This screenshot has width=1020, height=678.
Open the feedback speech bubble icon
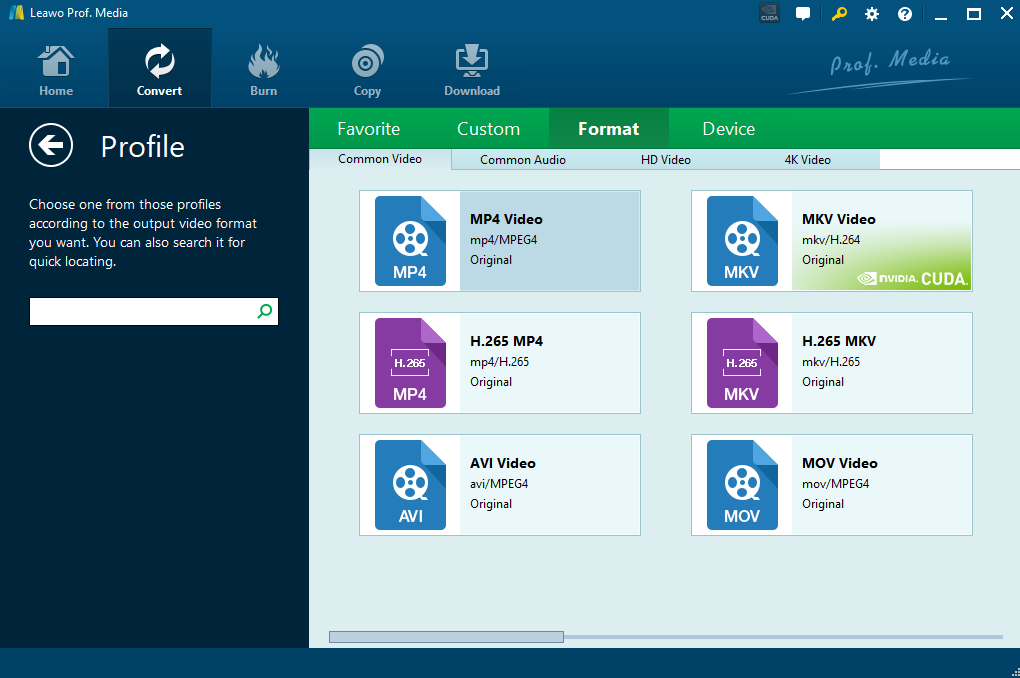(x=802, y=14)
